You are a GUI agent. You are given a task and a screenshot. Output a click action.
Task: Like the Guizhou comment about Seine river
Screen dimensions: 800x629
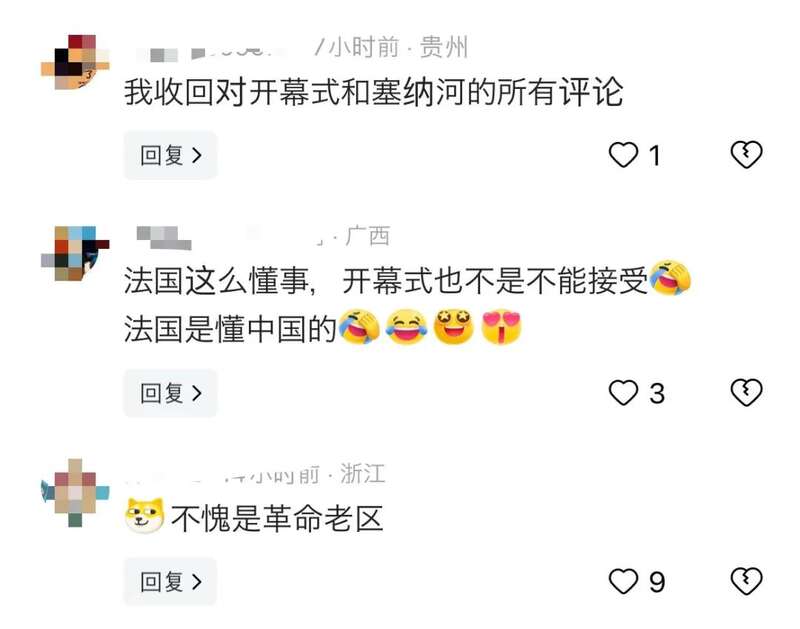click(x=623, y=155)
